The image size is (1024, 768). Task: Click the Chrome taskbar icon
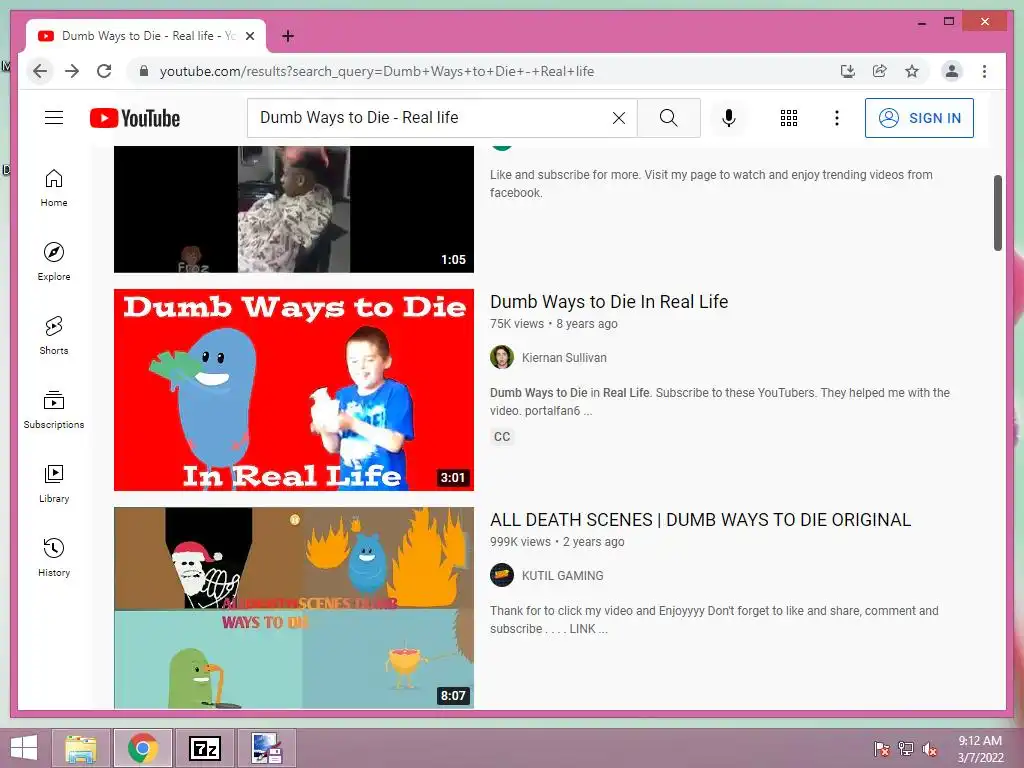click(x=143, y=748)
